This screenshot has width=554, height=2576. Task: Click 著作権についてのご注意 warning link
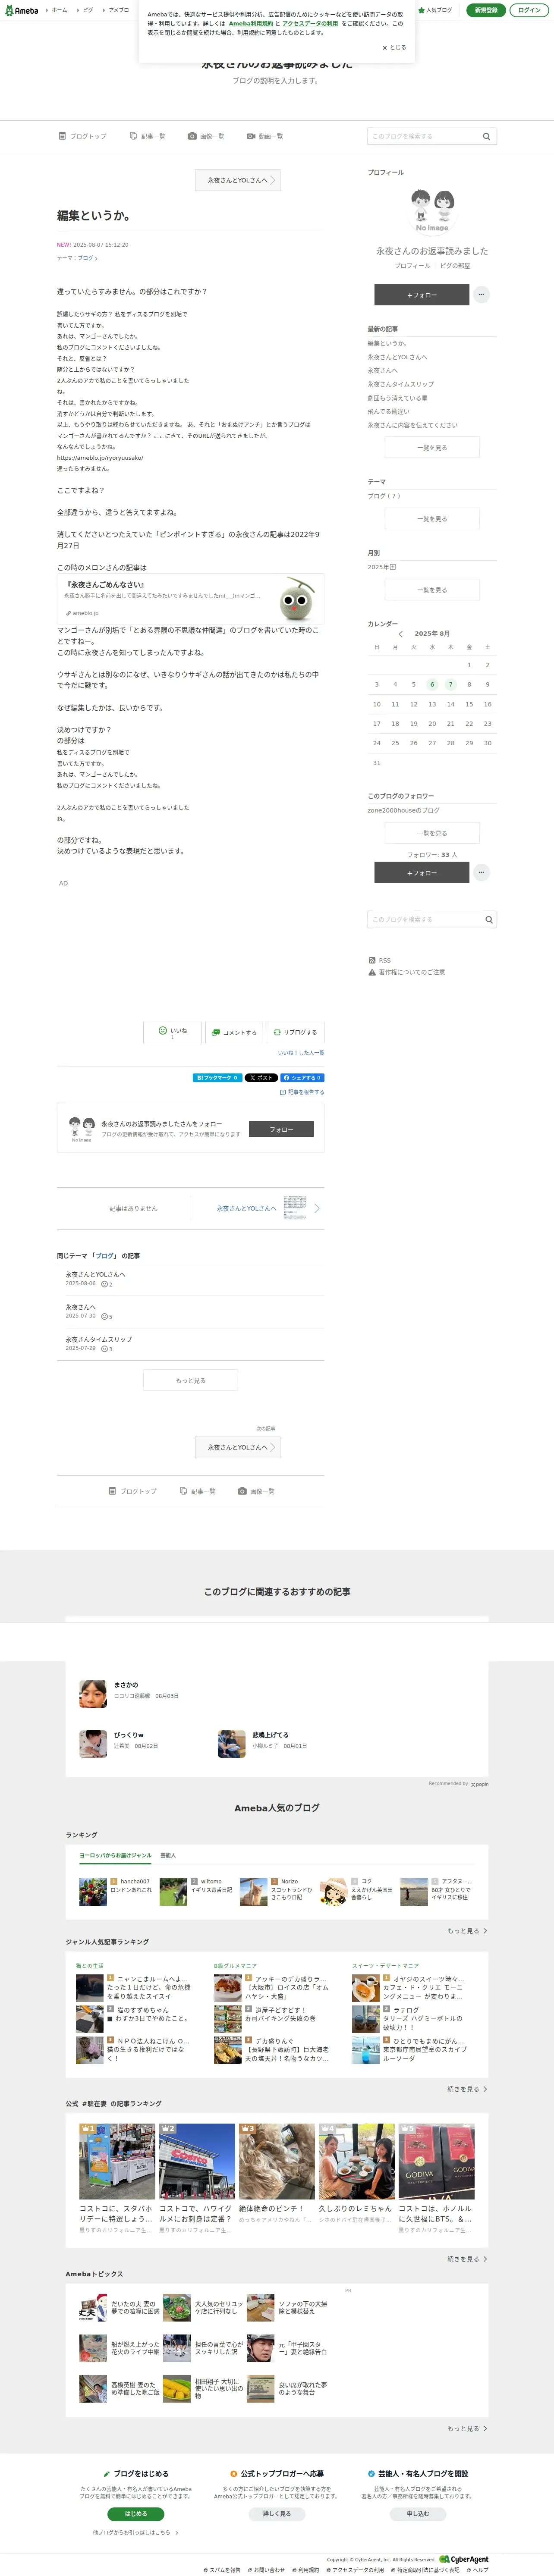tap(407, 972)
